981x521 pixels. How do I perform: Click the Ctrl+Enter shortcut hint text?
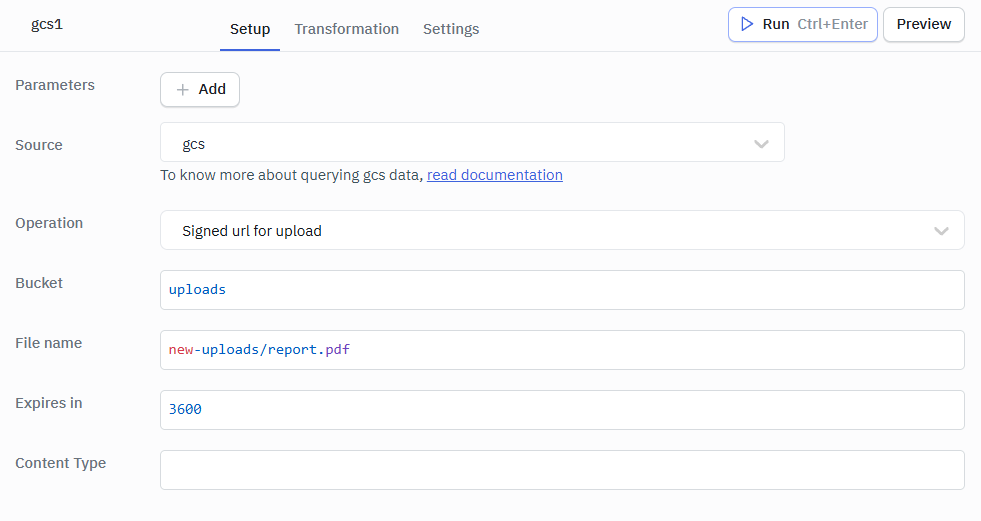(x=832, y=24)
